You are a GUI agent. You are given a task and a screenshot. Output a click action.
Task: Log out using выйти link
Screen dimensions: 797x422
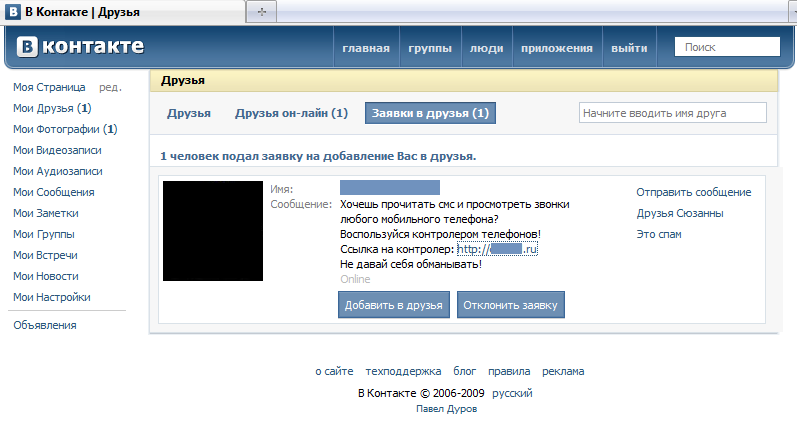(x=629, y=48)
